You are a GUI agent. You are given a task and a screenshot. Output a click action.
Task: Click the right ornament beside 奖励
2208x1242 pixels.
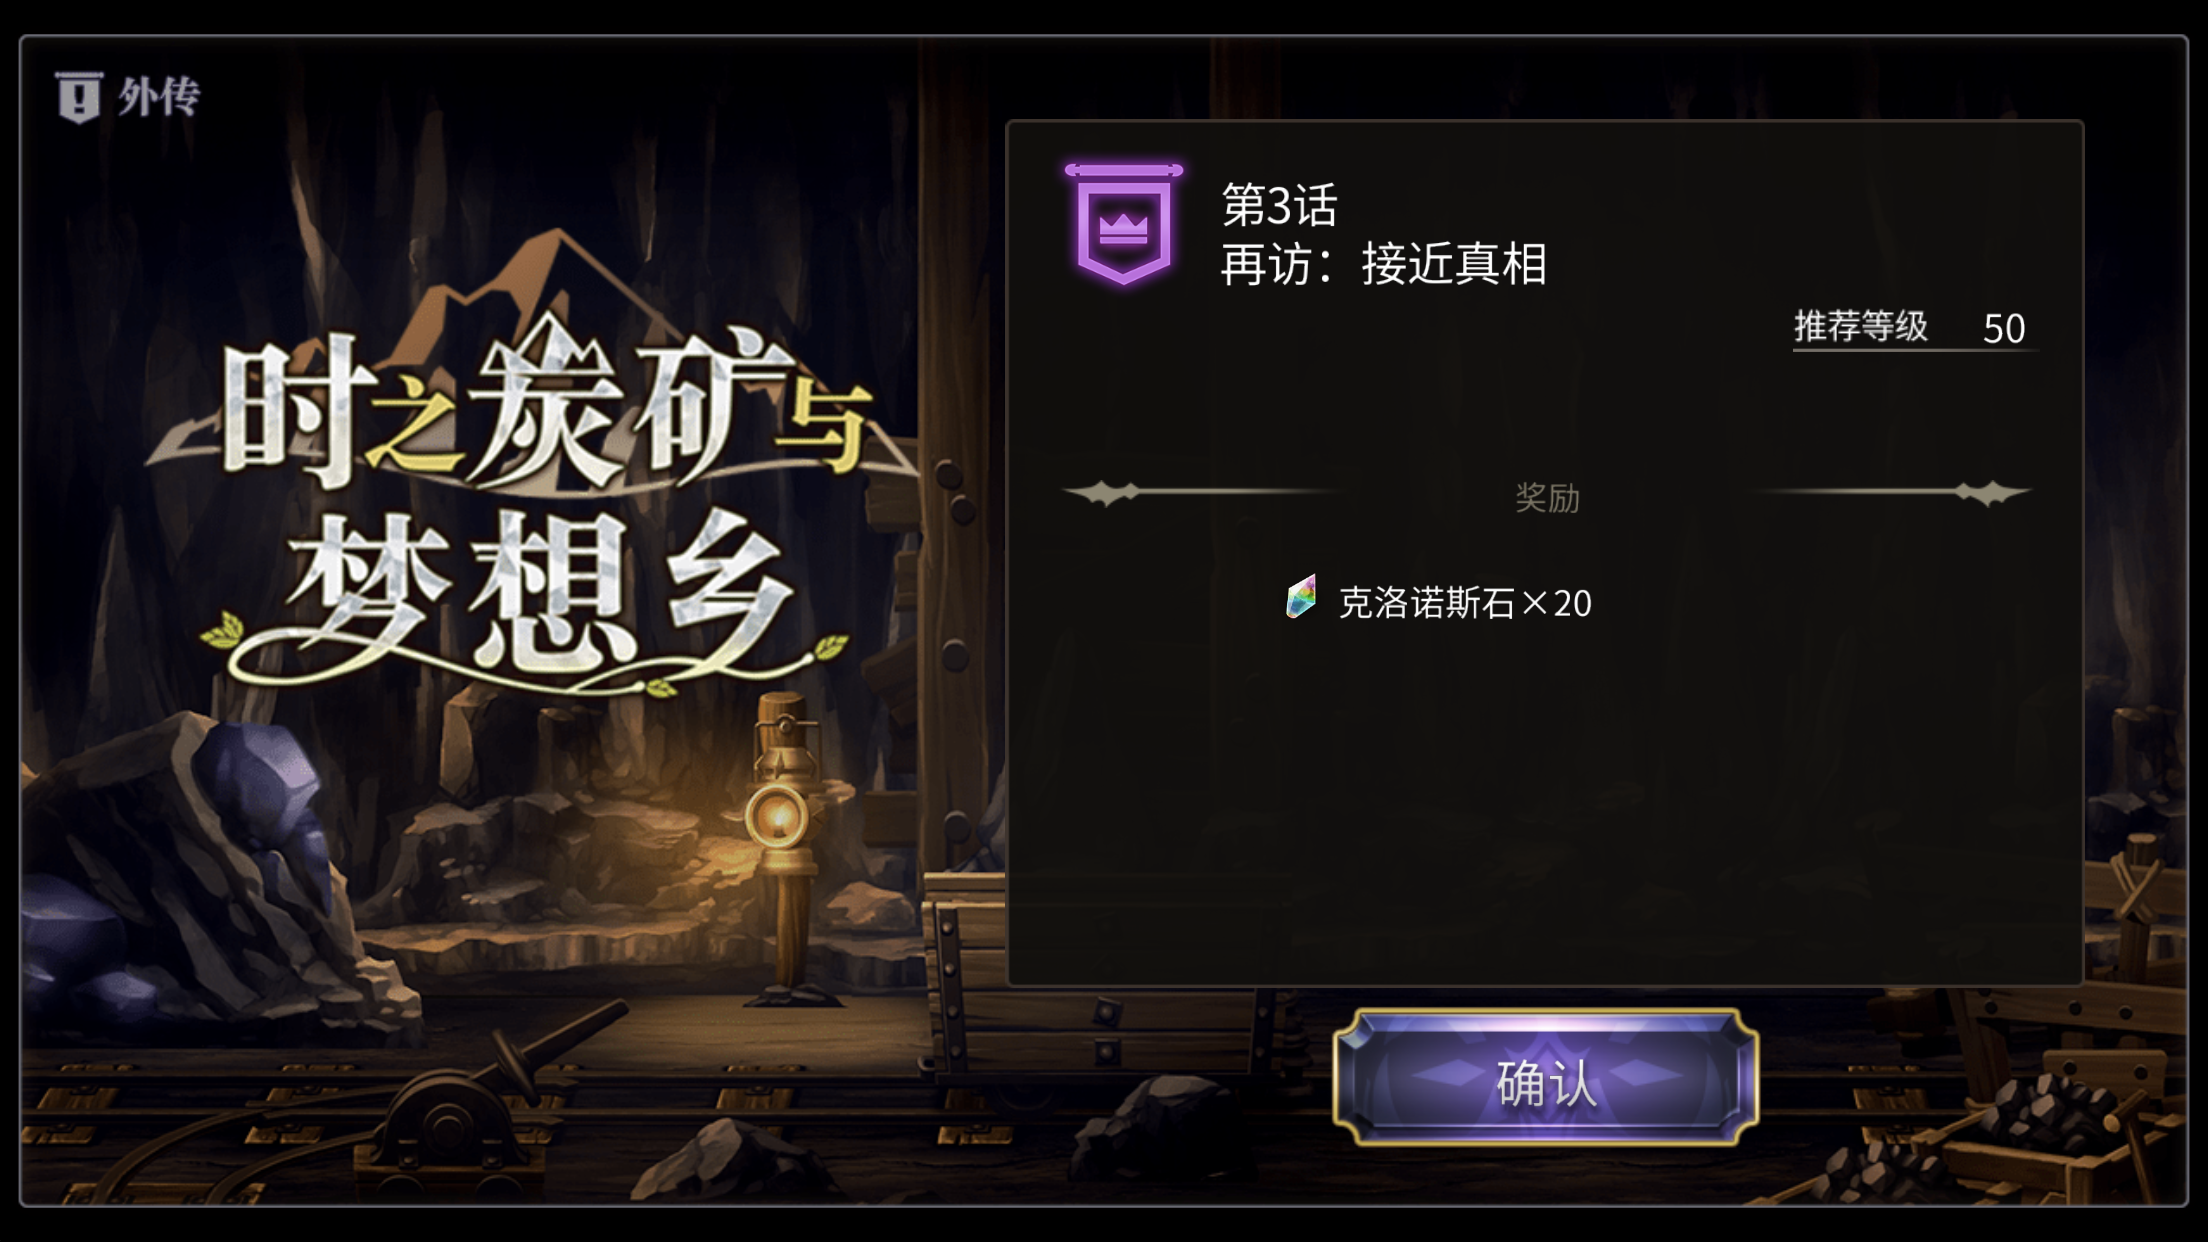coord(1895,492)
